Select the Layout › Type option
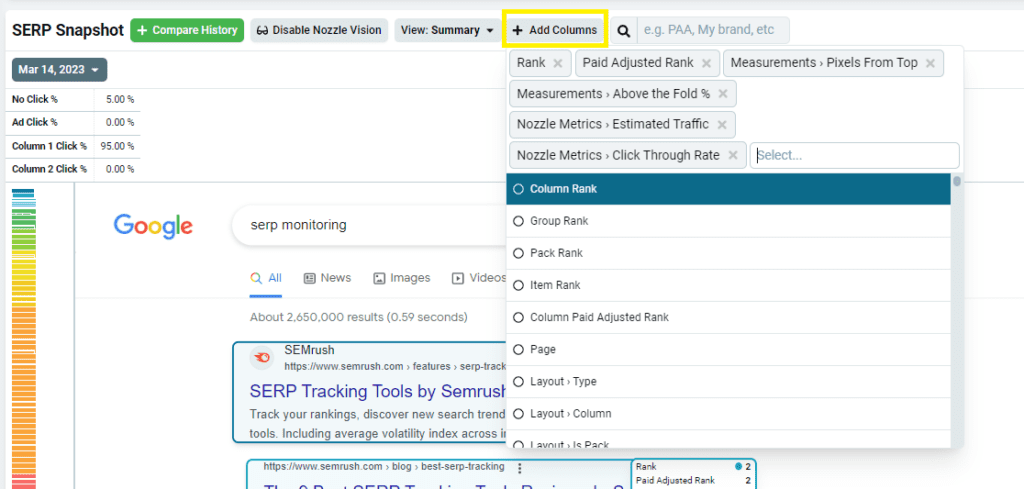1024x489 pixels. click(x=728, y=381)
